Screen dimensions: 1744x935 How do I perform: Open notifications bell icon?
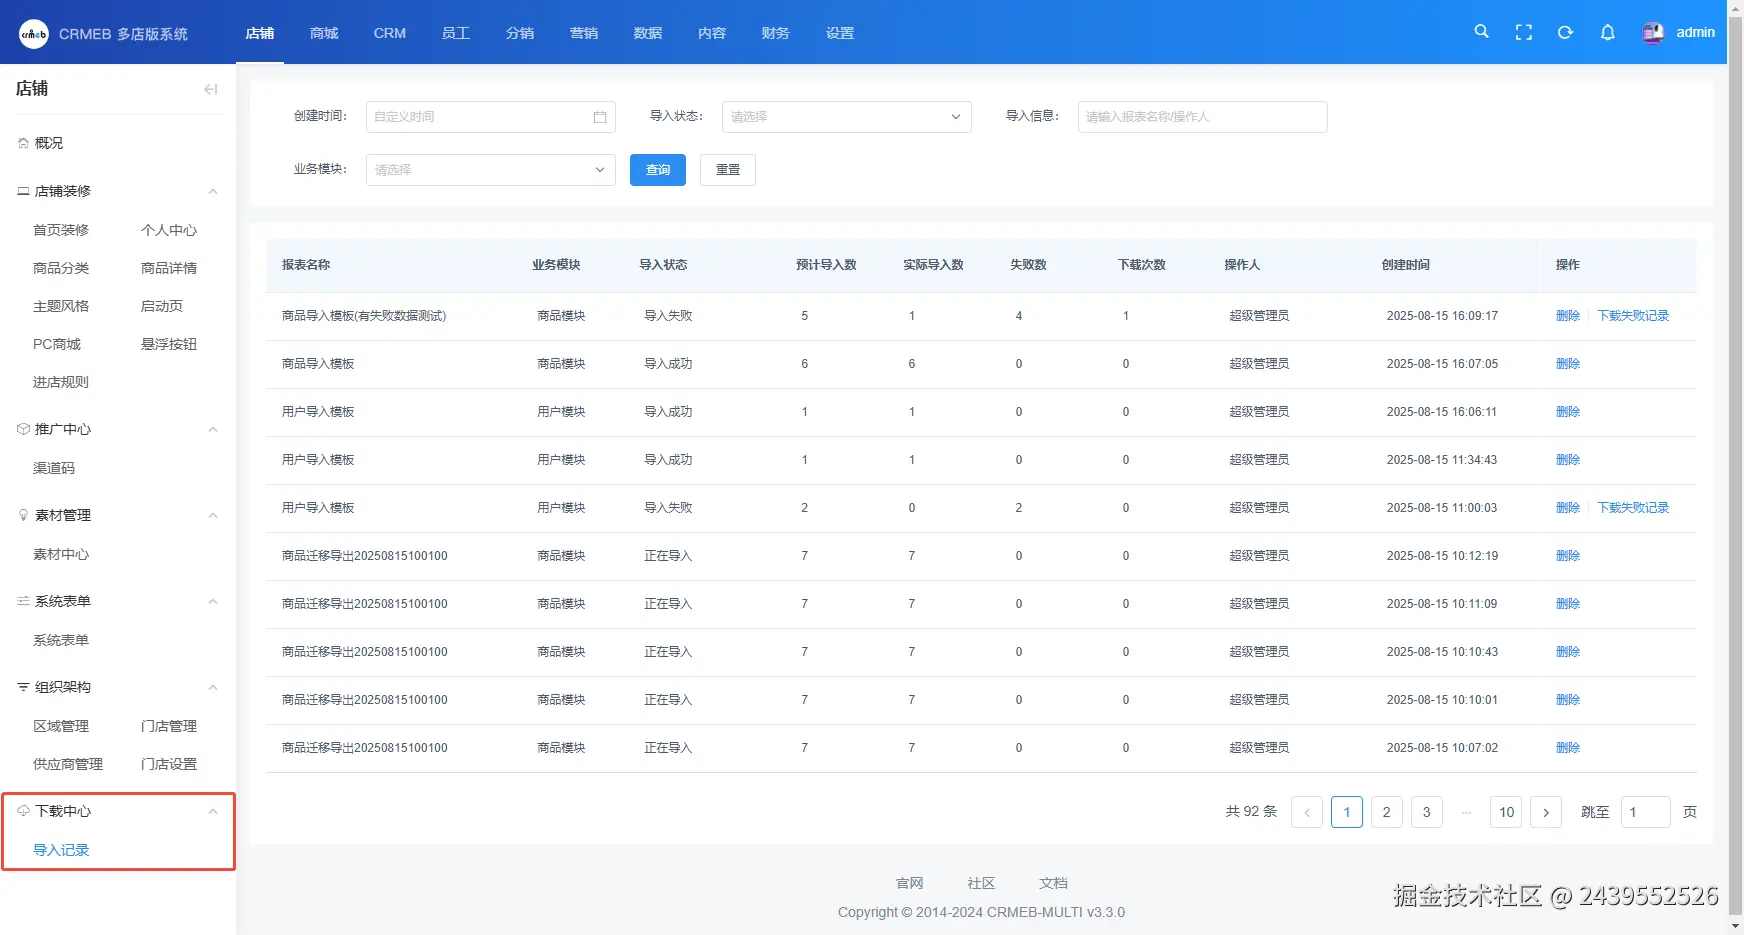pos(1607,32)
